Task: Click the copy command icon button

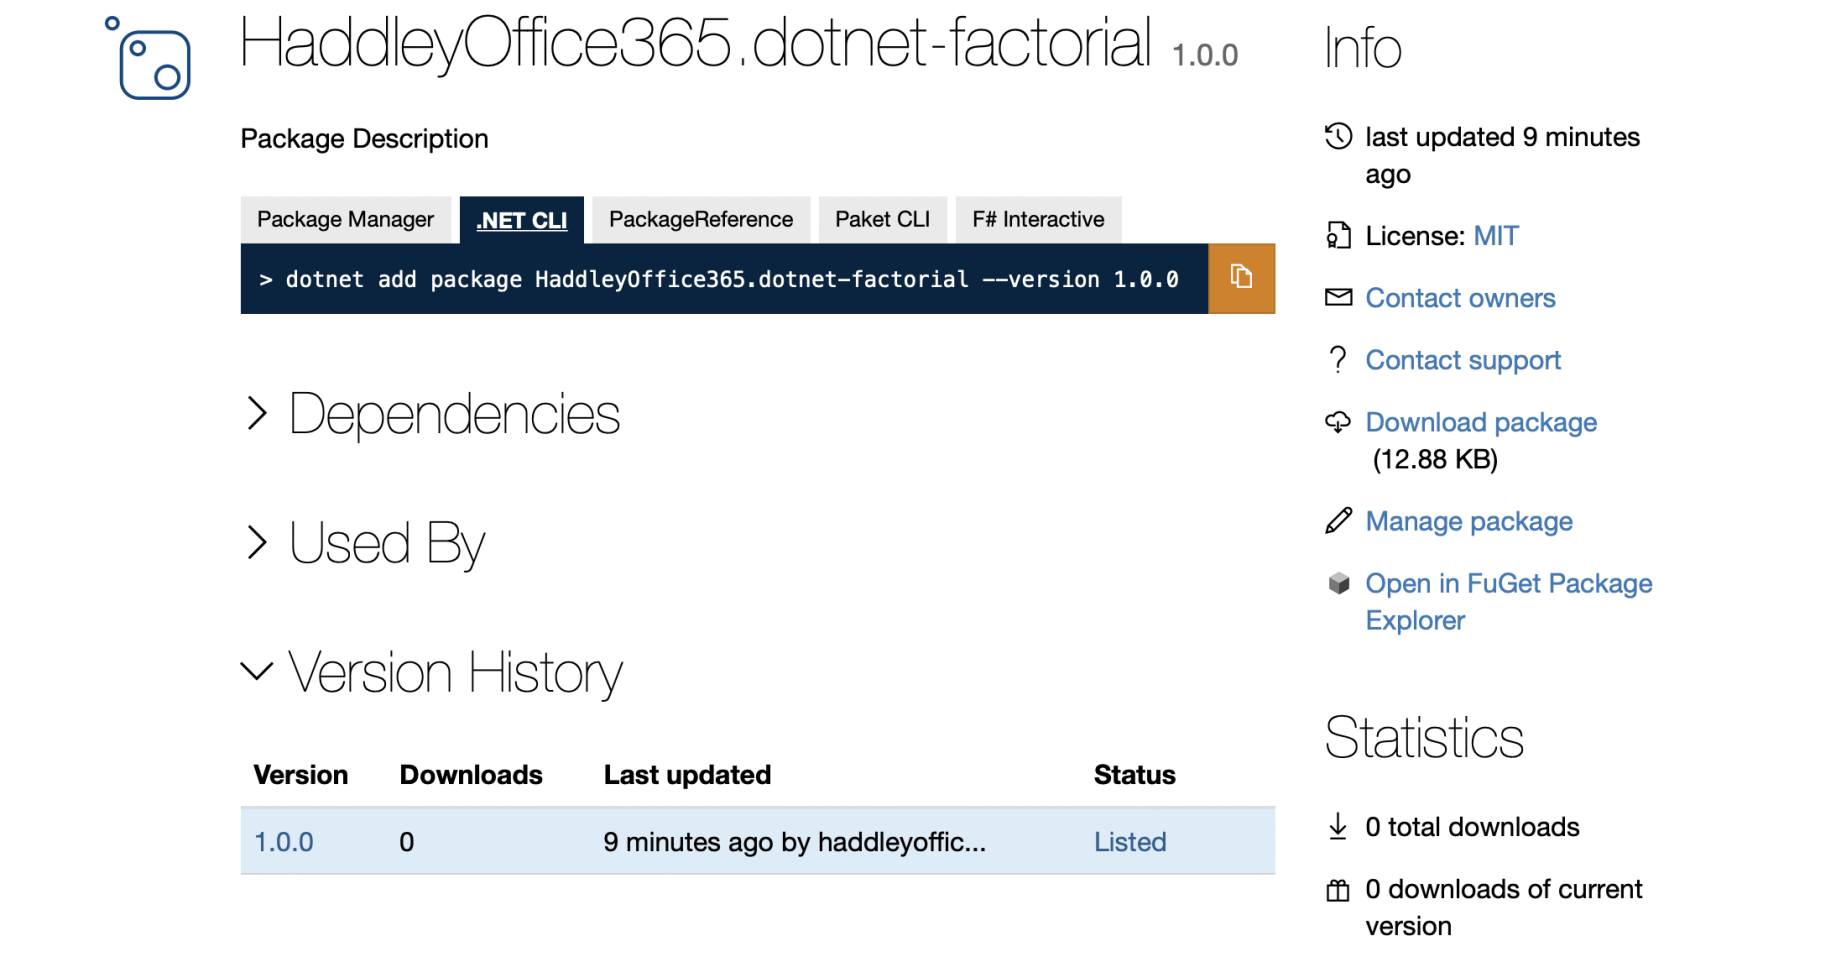Action: point(1241,278)
